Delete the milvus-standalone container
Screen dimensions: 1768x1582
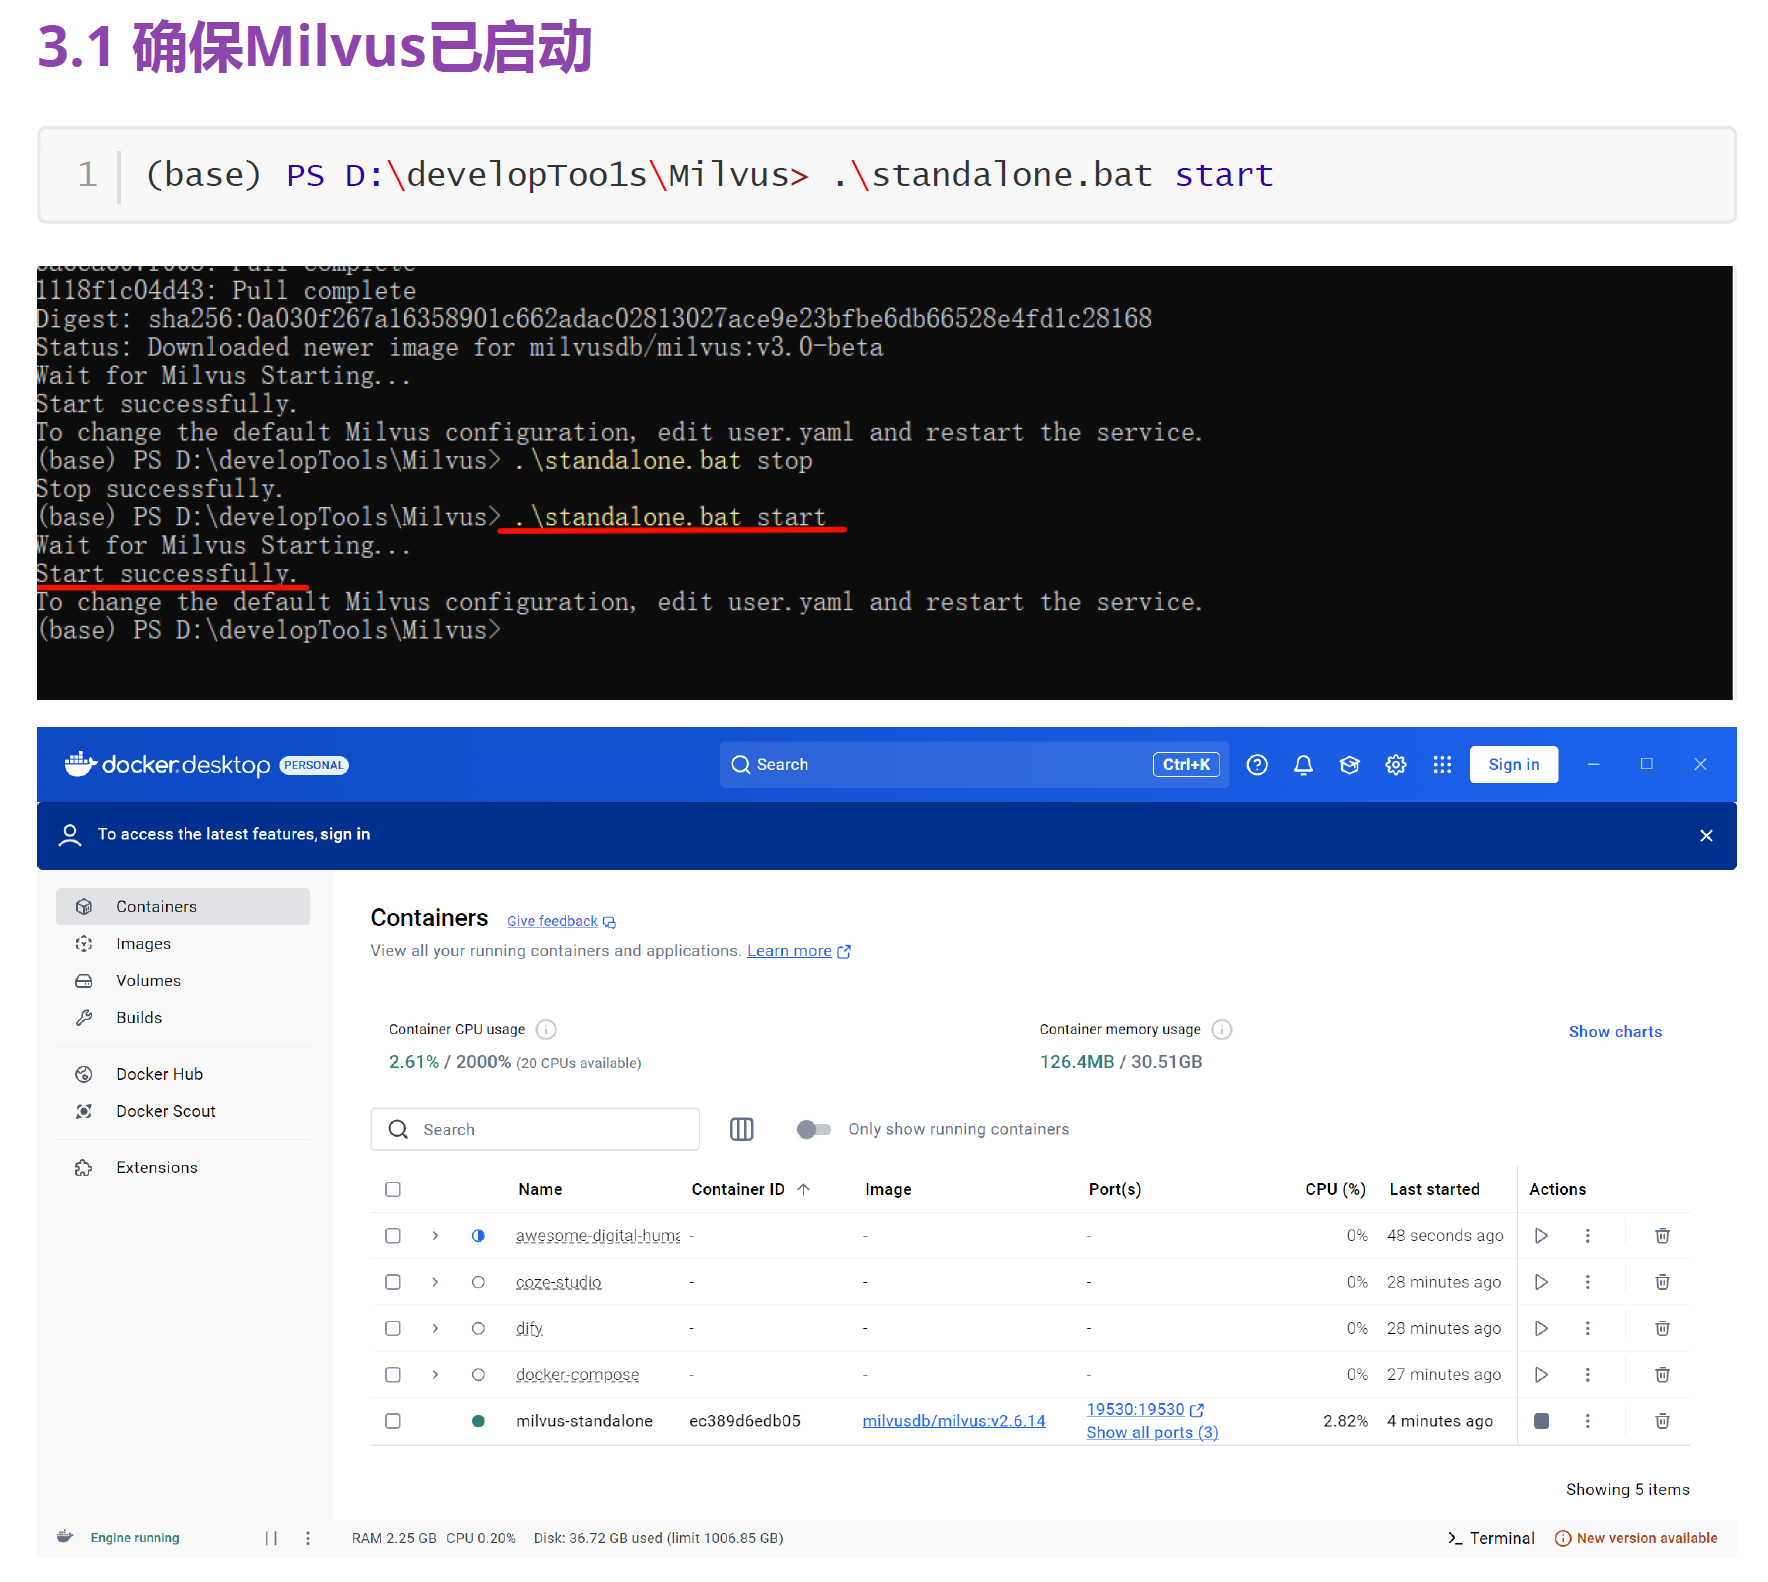click(x=1662, y=1421)
